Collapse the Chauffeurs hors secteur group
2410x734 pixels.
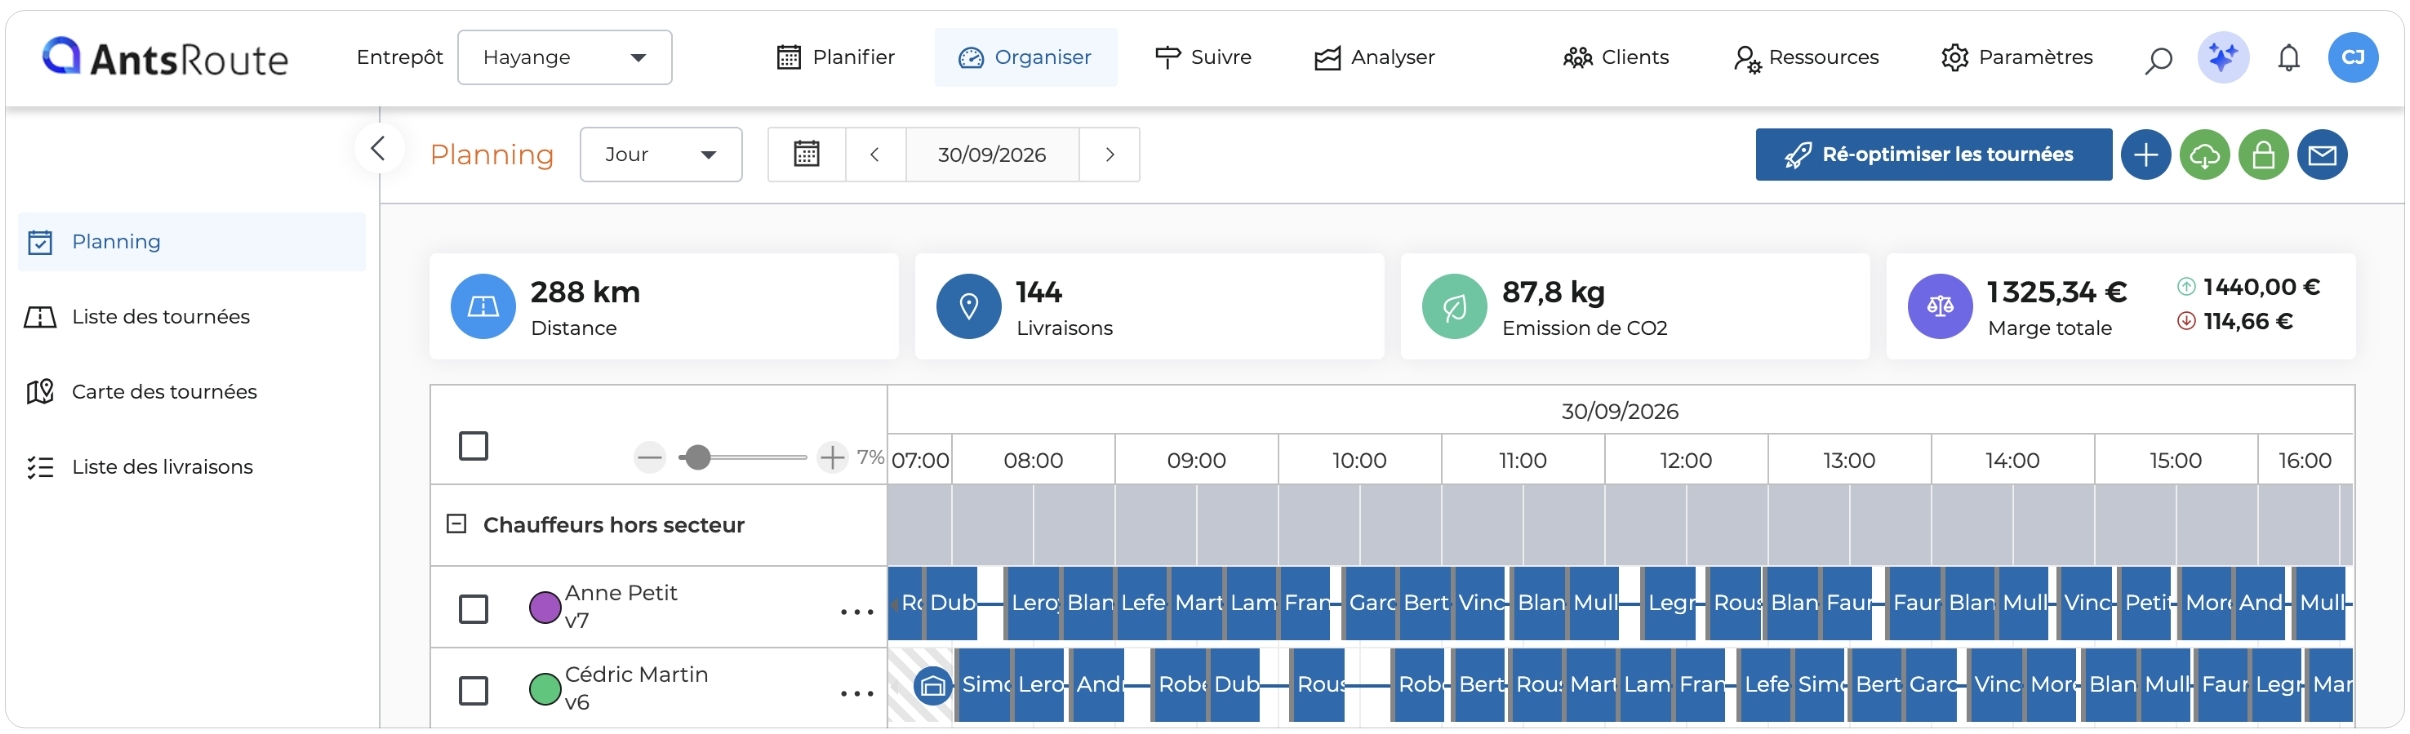pyautogui.click(x=456, y=524)
